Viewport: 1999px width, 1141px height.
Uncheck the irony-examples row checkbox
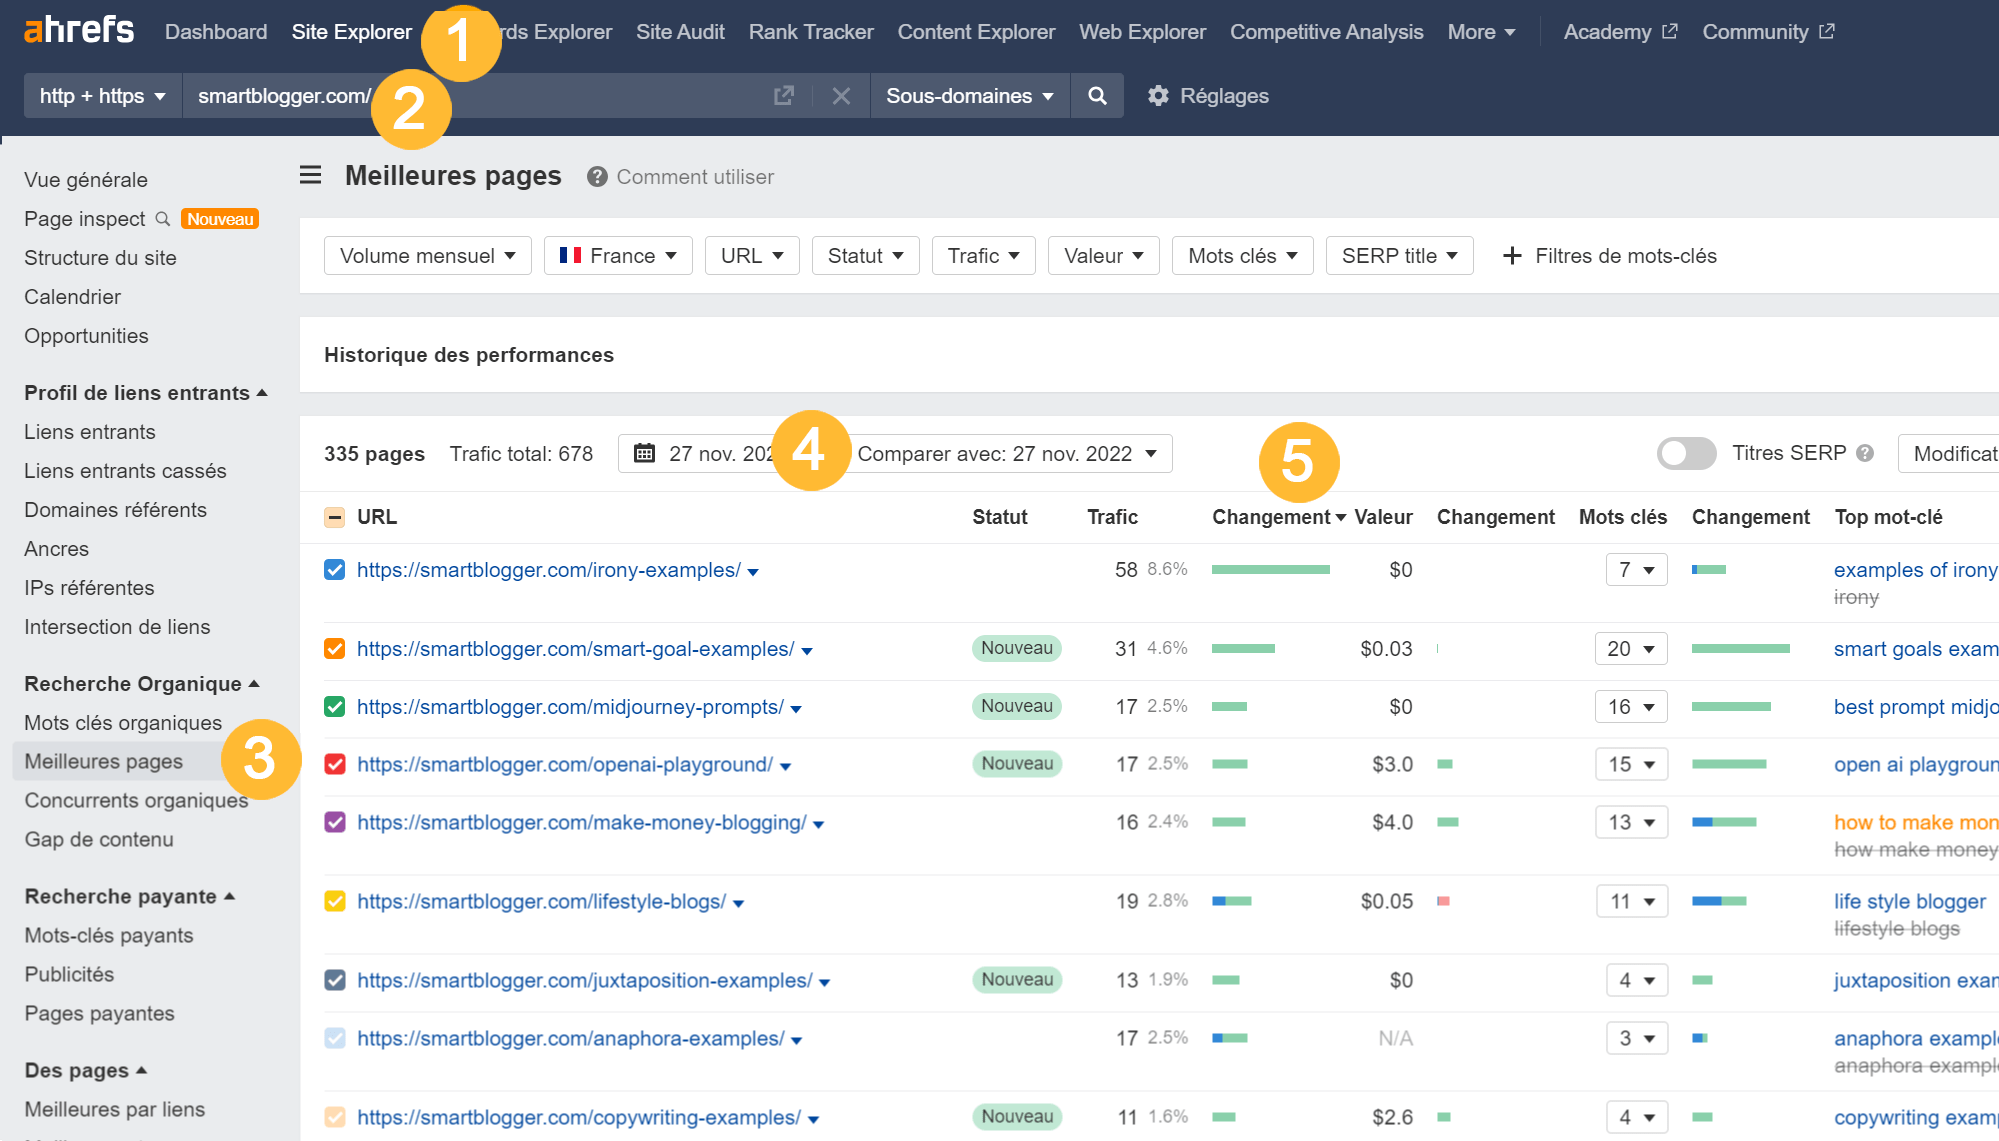[x=334, y=570]
